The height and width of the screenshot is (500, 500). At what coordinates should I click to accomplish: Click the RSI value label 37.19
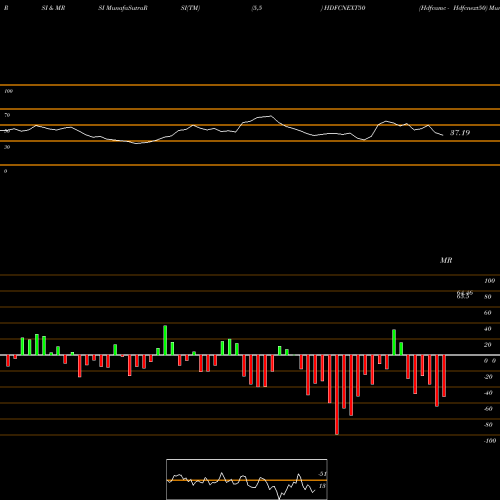[460, 133]
